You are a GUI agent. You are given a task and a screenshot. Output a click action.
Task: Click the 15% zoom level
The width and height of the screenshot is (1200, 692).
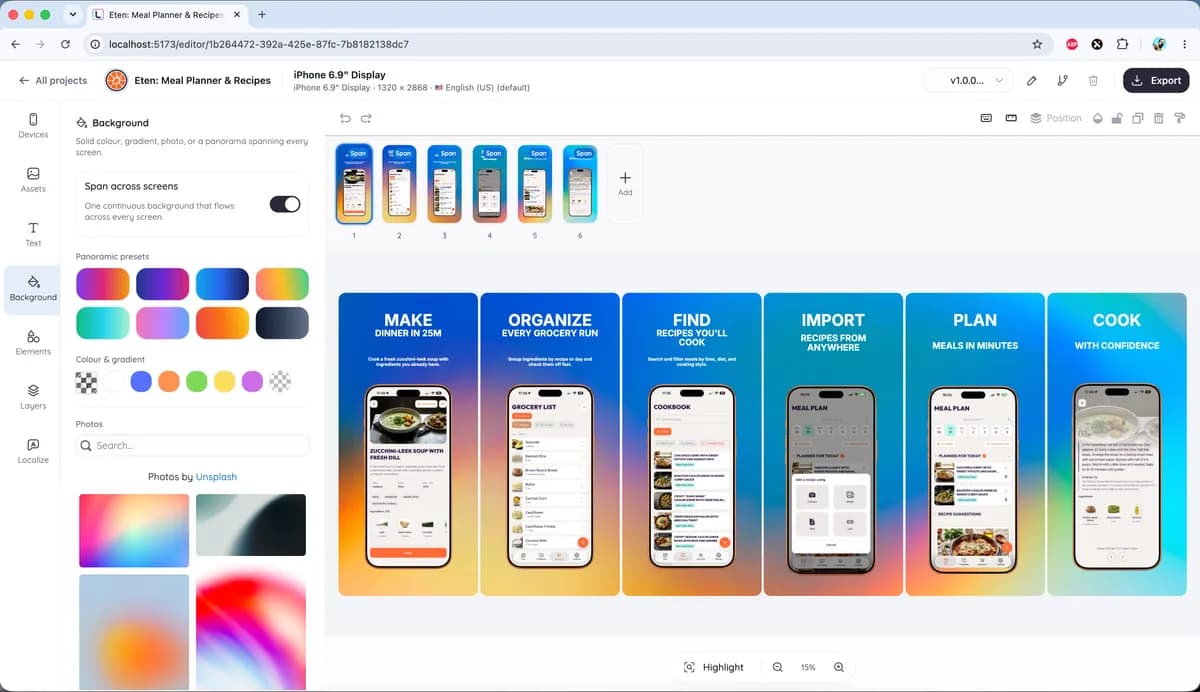pos(808,667)
